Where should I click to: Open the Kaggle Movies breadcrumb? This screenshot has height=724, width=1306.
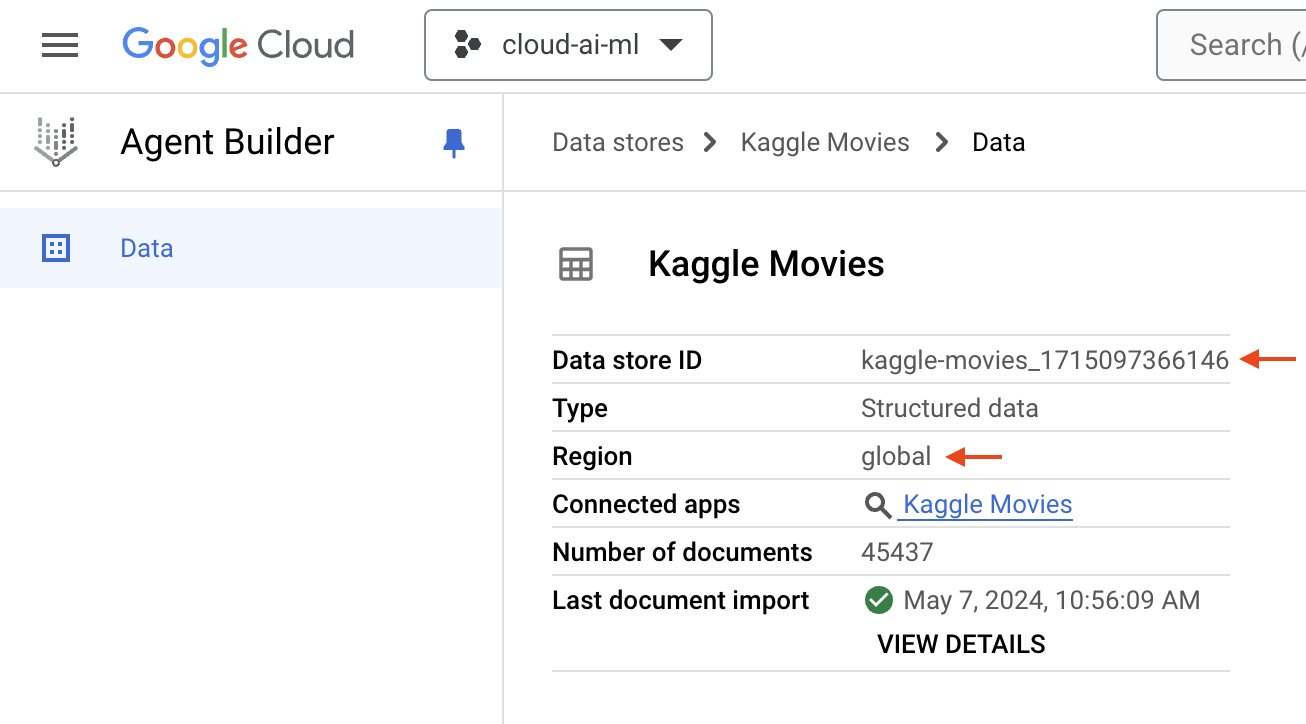point(825,142)
